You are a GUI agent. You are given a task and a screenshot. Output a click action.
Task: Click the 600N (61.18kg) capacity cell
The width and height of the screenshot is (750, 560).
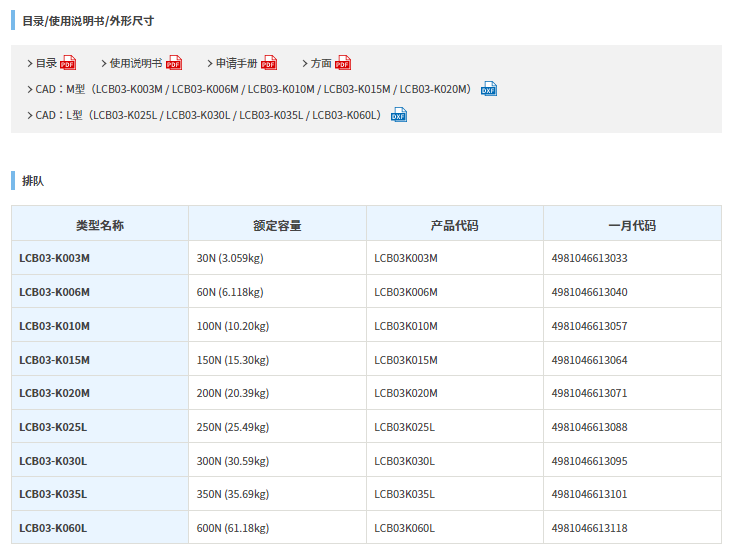pyautogui.click(x=277, y=527)
